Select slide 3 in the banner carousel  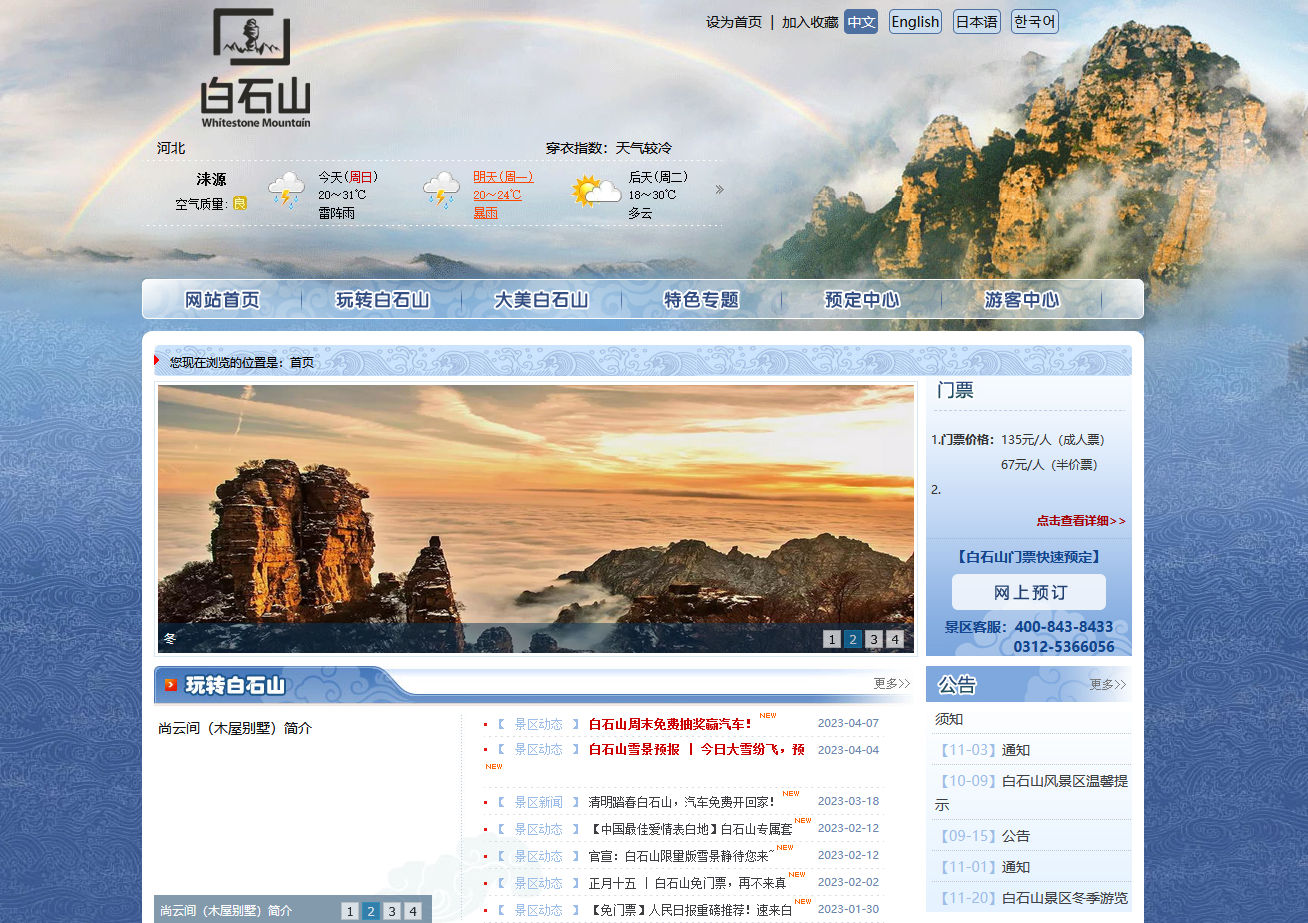(x=873, y=638)
